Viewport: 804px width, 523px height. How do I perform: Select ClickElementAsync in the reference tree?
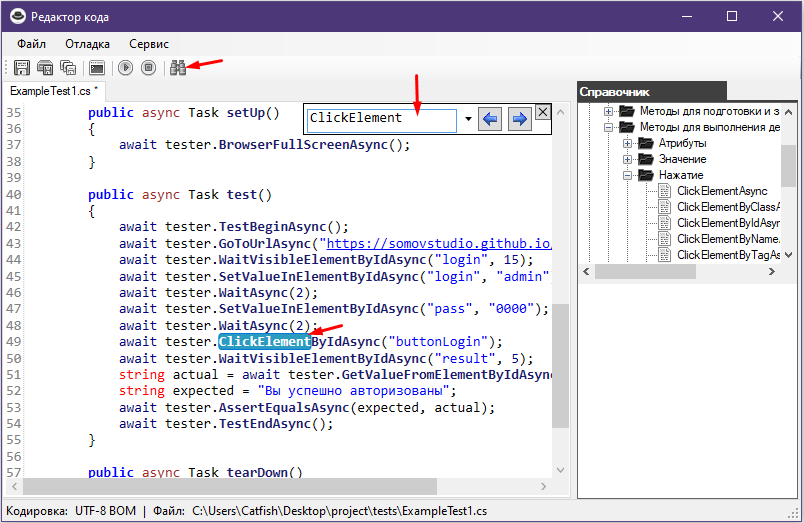tap(721, 191)
